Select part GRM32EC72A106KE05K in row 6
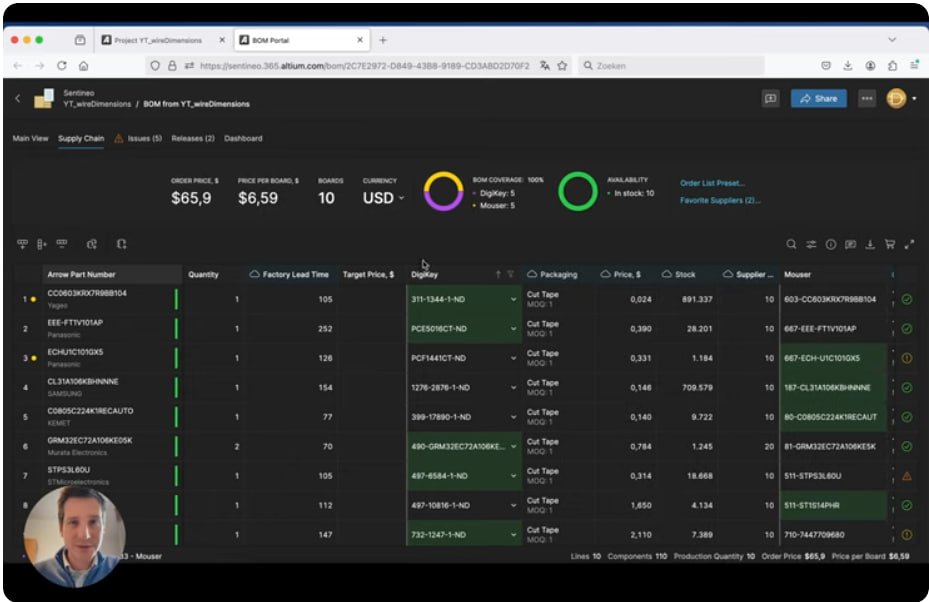Image resolution: width=929 pixels, height=602 pixels. click(x=89, y=440)
